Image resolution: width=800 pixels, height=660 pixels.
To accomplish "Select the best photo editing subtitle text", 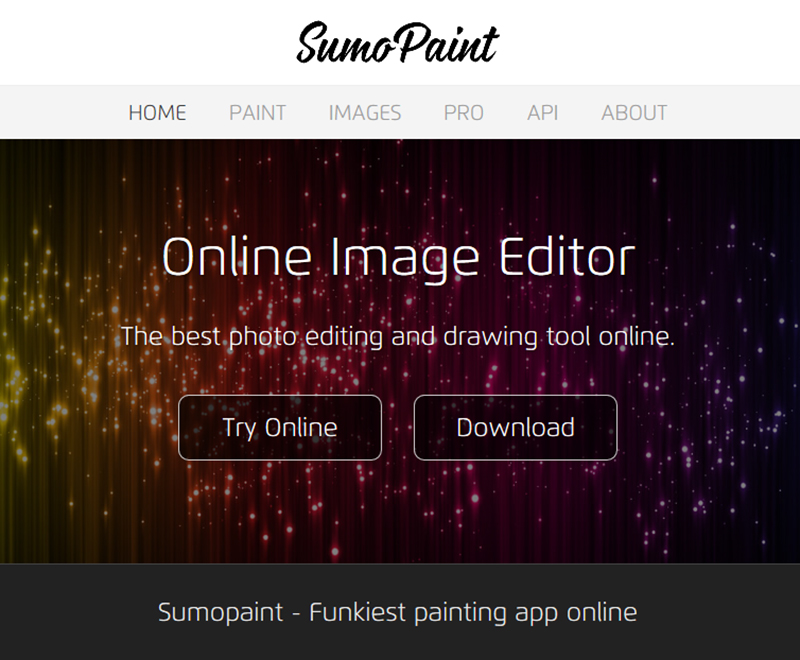I will pyautogui.click(x=397, y=337).
